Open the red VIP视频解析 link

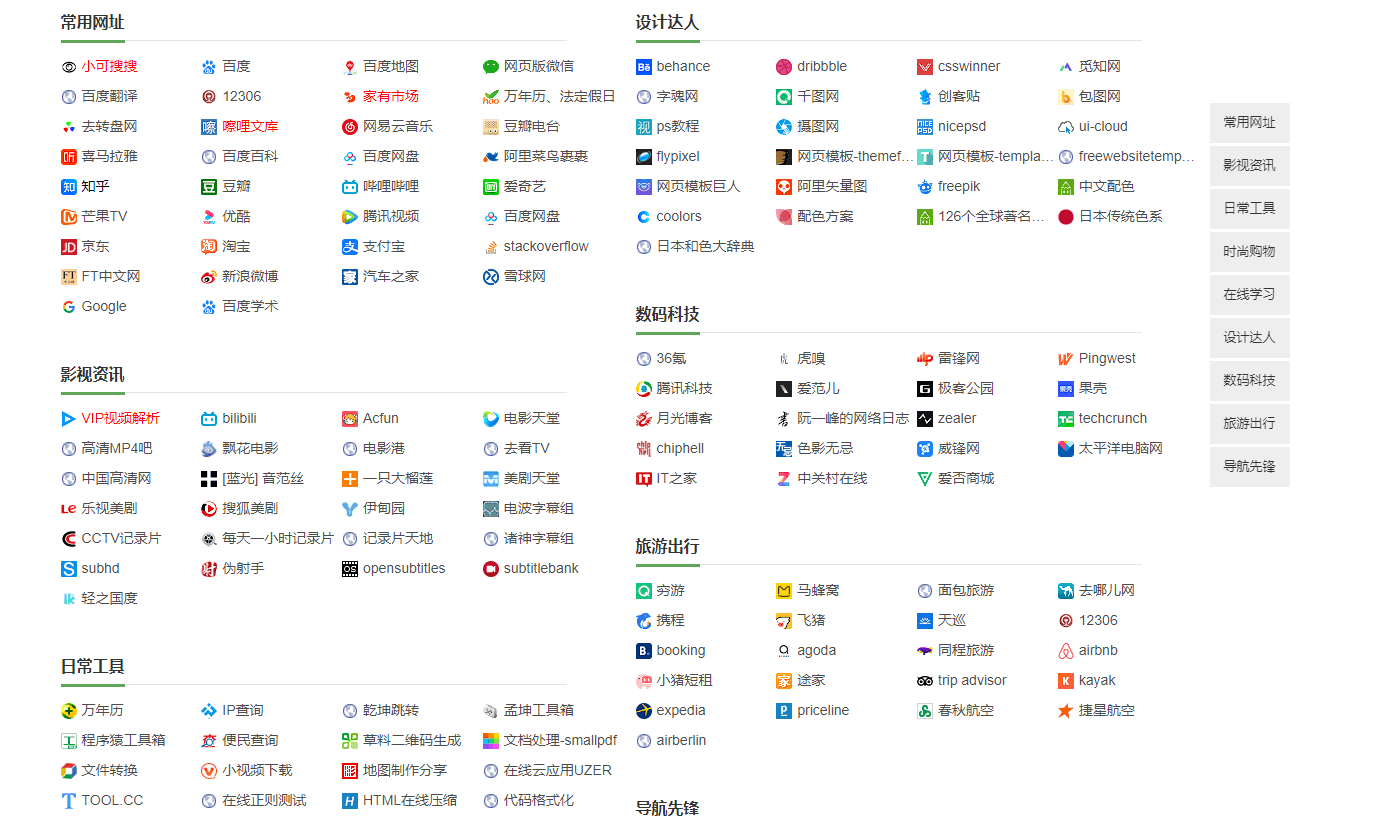[x=121, y=419]
